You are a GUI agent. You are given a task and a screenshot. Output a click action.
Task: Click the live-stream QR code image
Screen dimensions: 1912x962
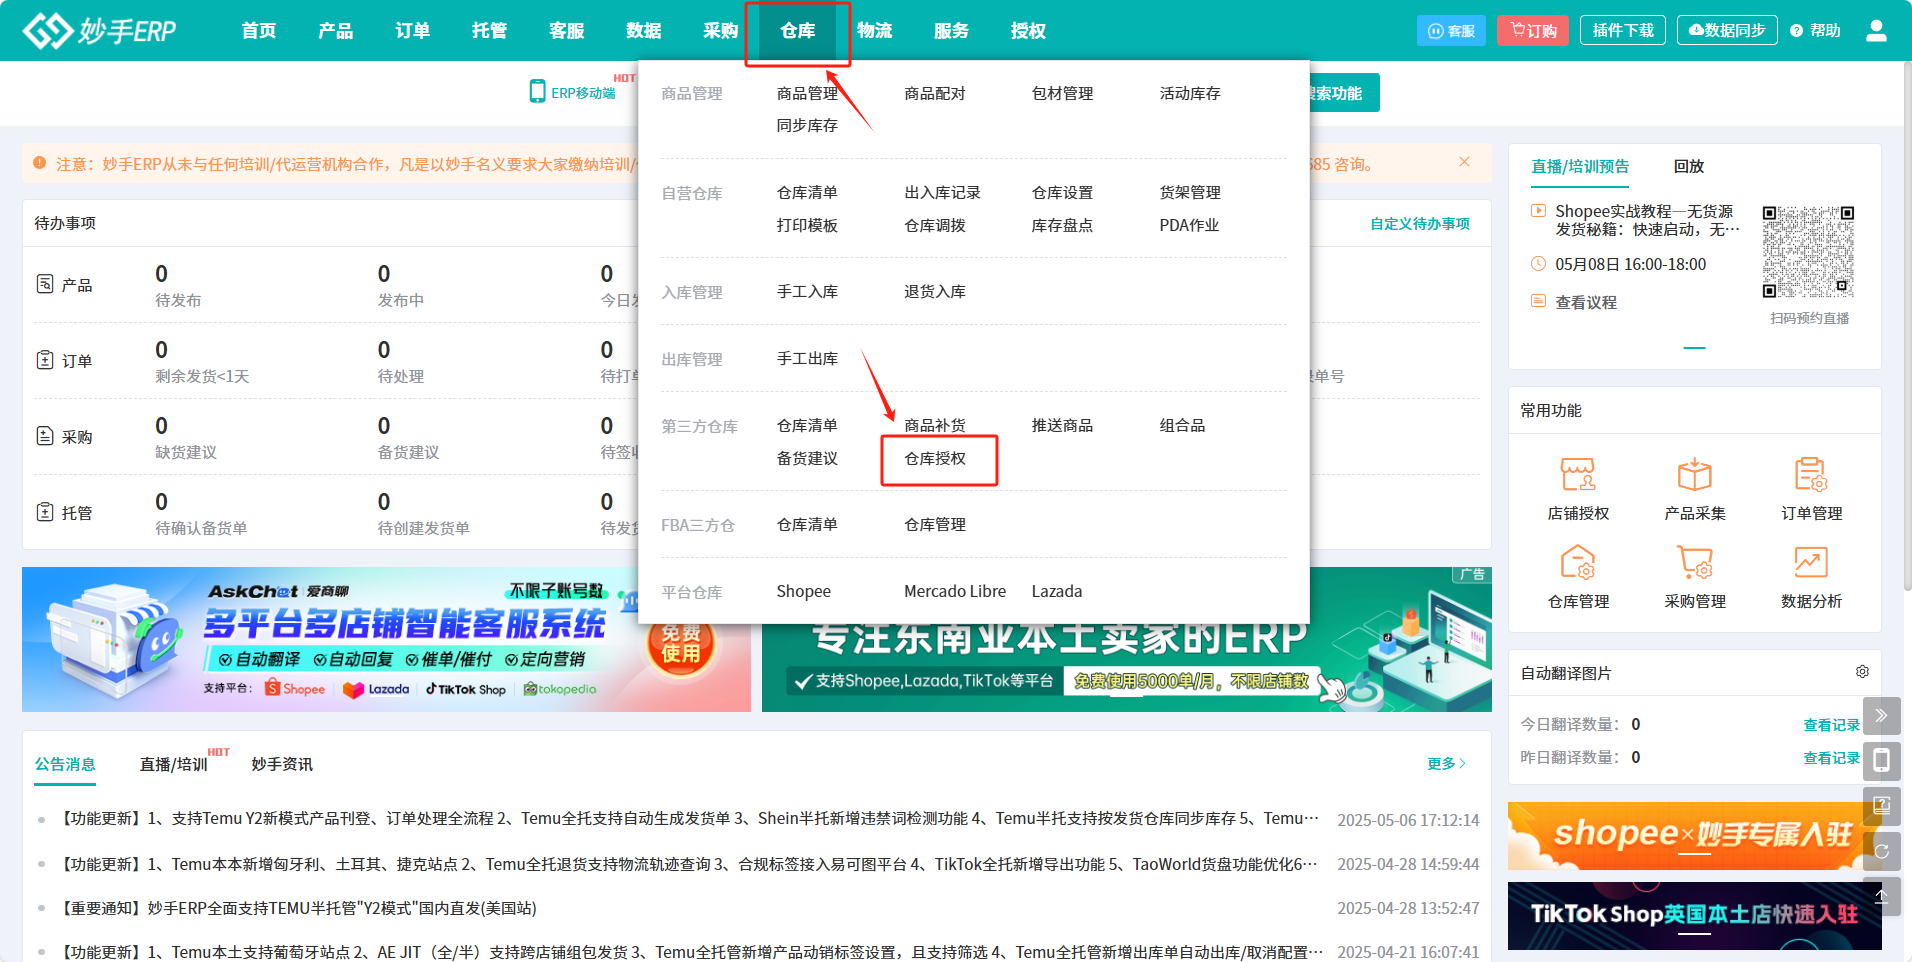click(1808, 252)
